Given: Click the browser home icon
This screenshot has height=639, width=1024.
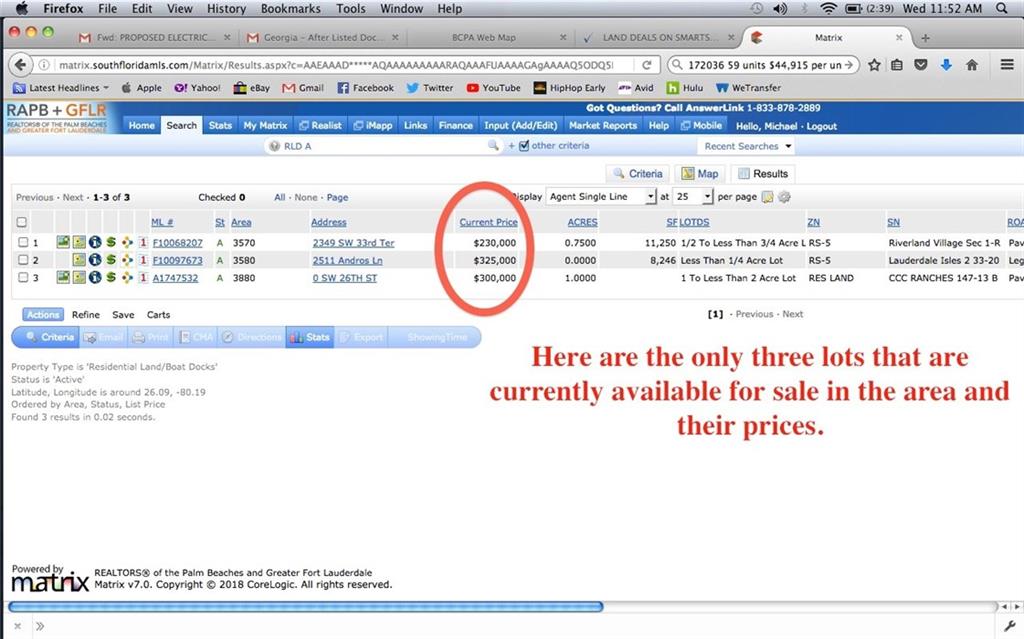Looking at the screenshot, I should coord(972,65).
